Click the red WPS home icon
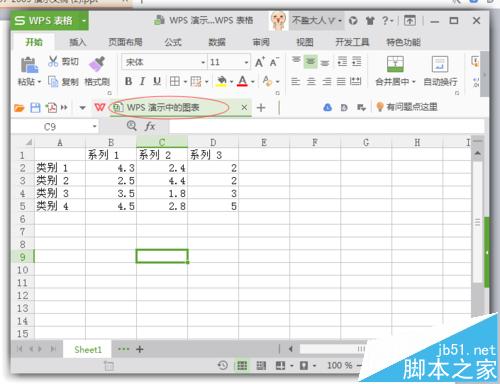This screenshot has width=500, height=384. pos(100,107)
